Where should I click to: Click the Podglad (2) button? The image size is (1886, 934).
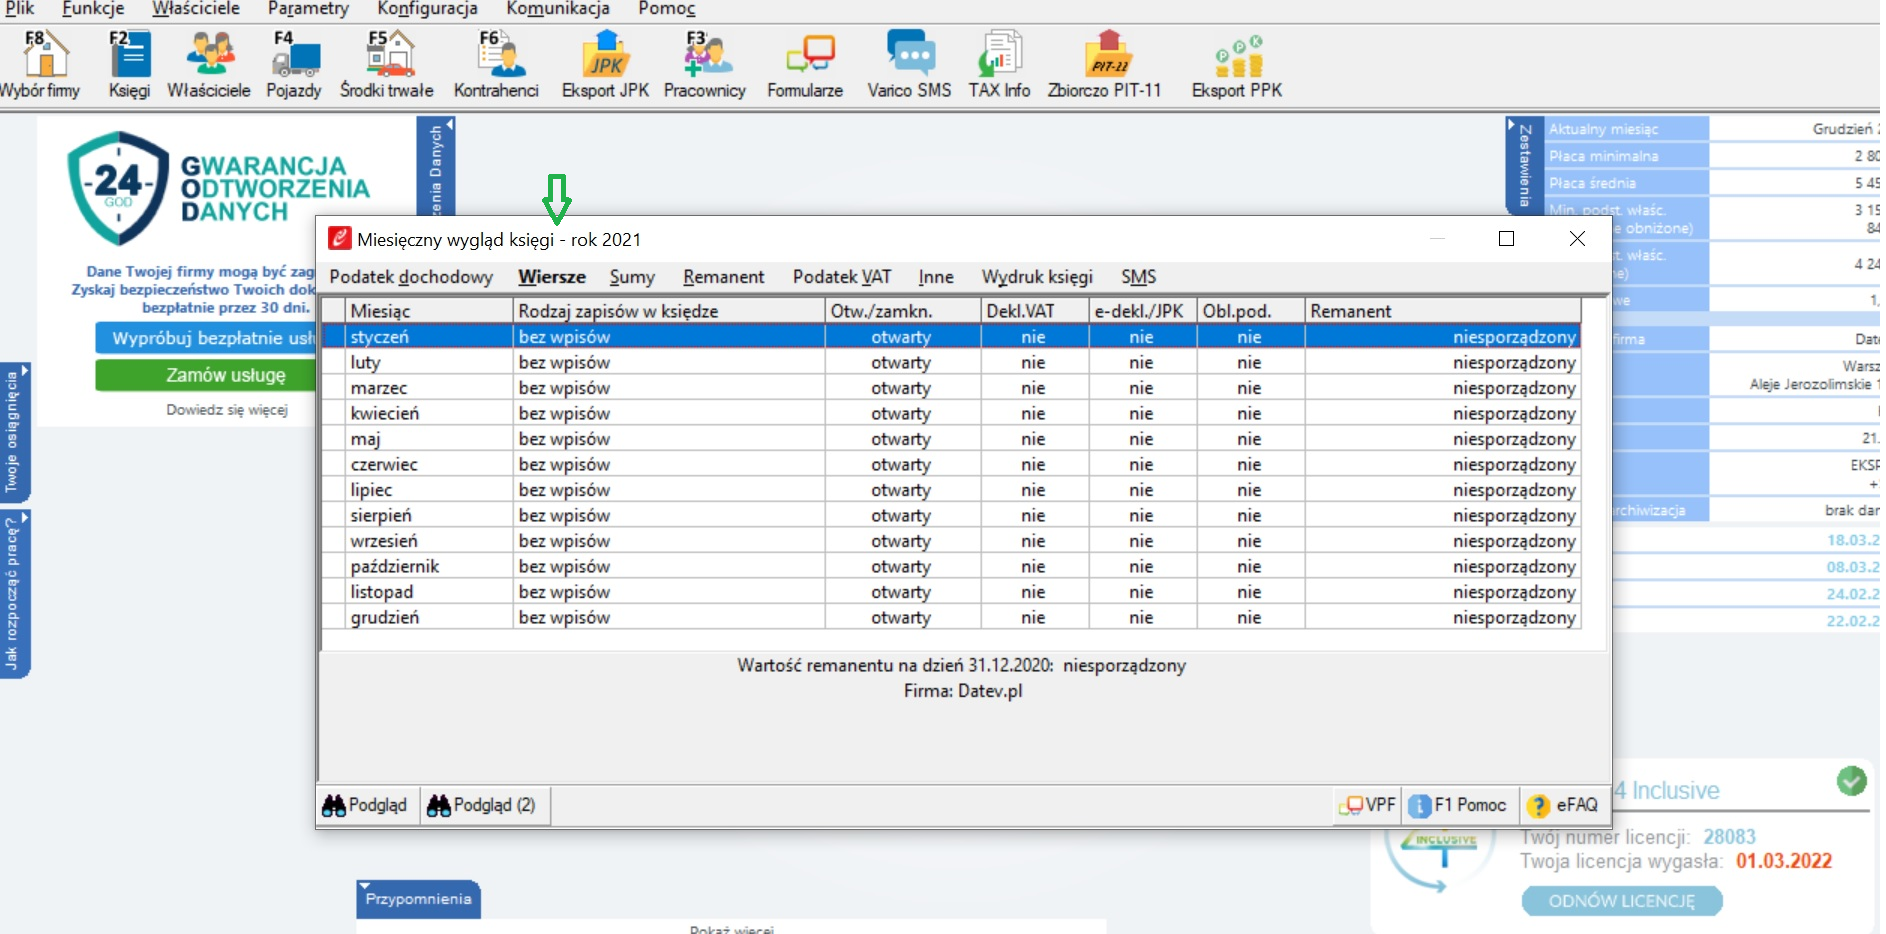(483, 805)
